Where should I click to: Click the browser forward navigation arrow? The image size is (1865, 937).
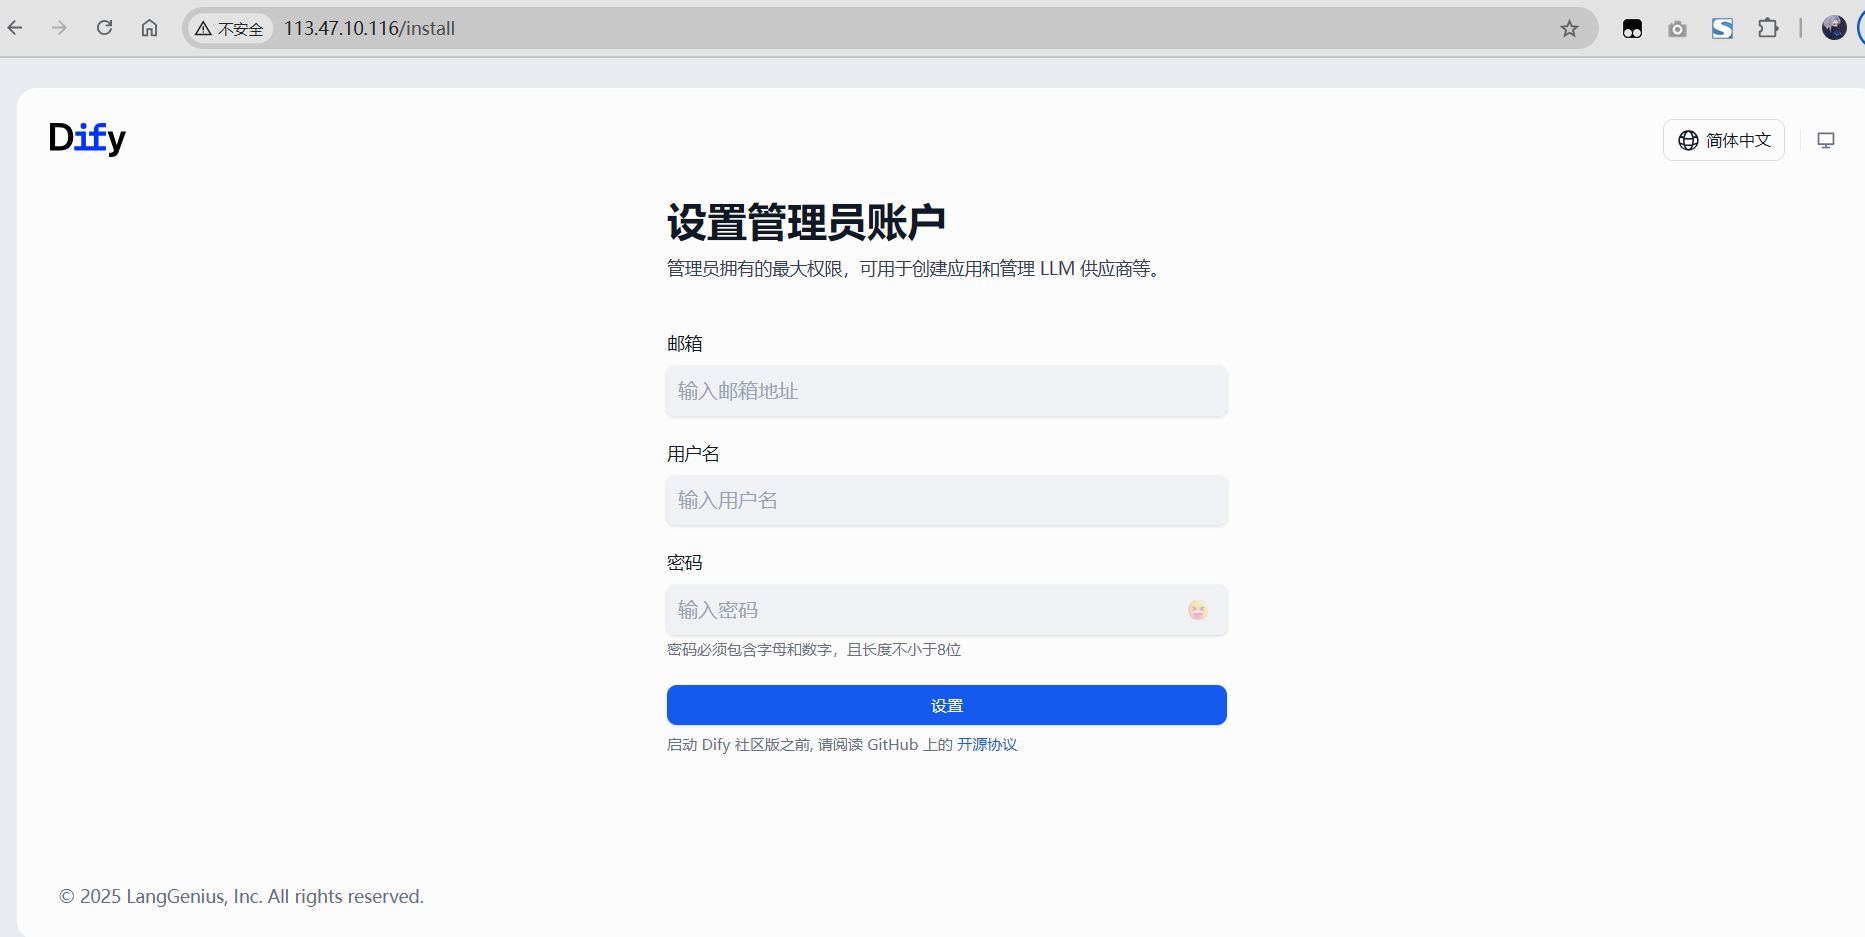point(59,27)
